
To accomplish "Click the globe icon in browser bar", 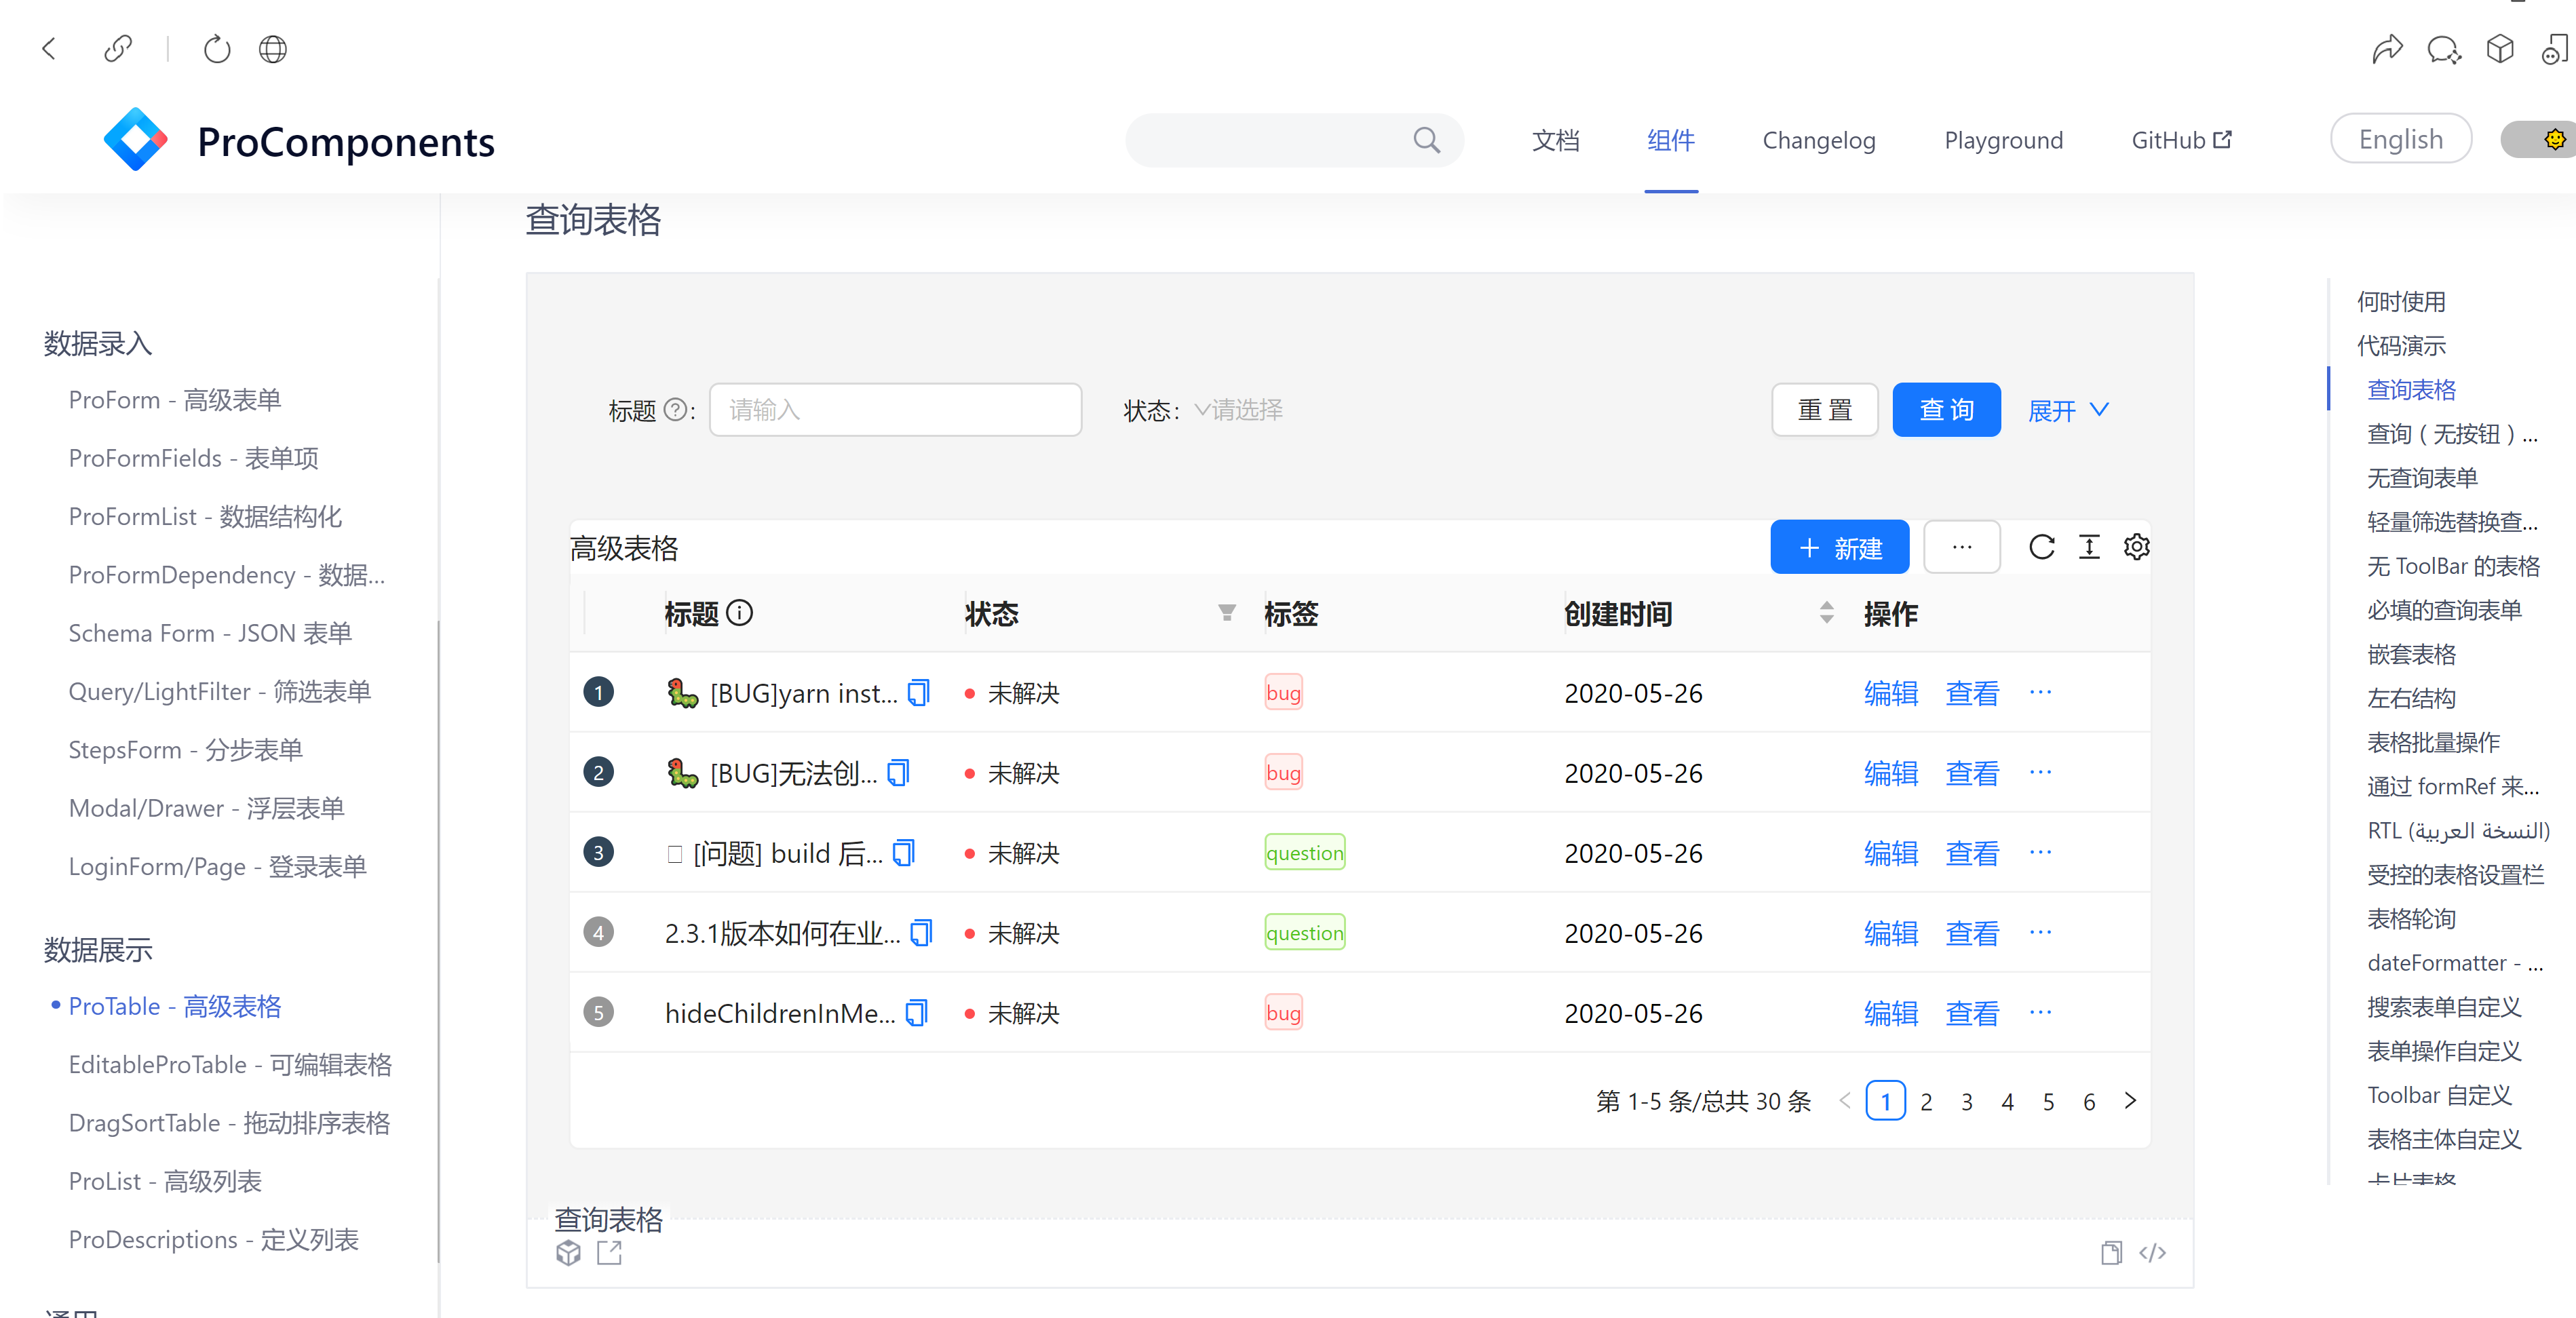I will 273,48.
